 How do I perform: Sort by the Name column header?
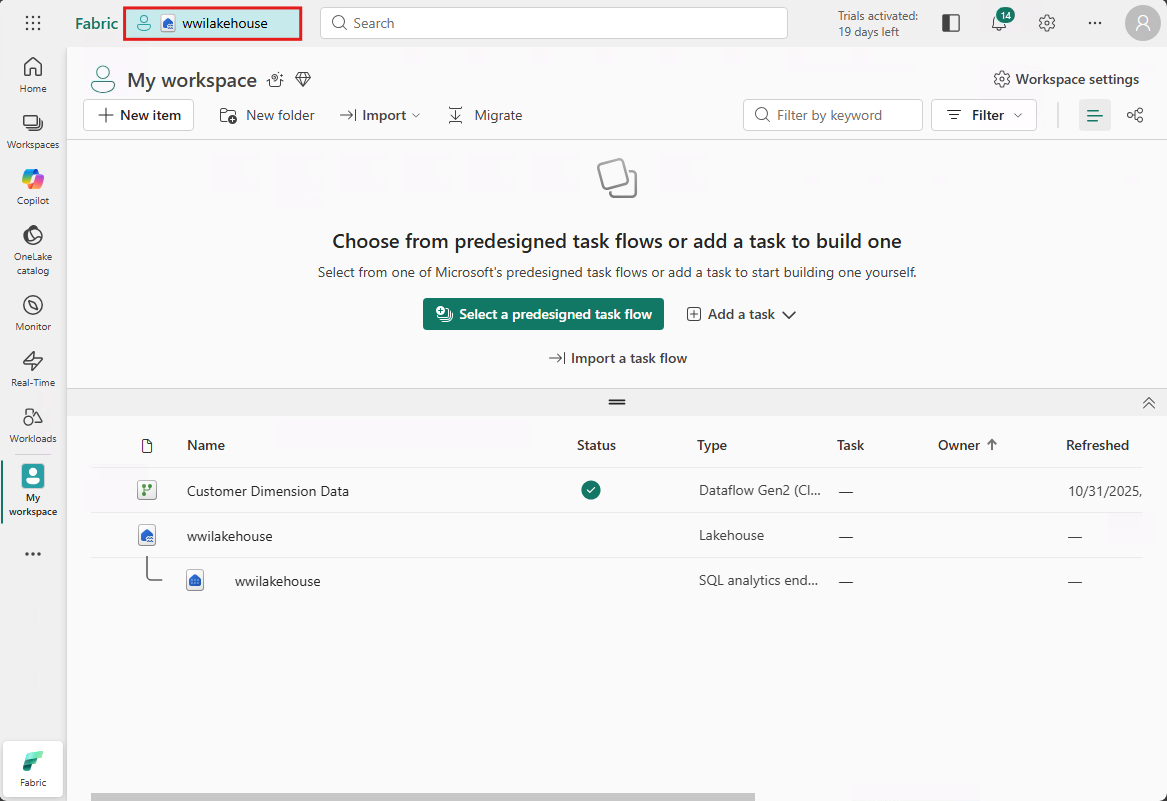206,445
